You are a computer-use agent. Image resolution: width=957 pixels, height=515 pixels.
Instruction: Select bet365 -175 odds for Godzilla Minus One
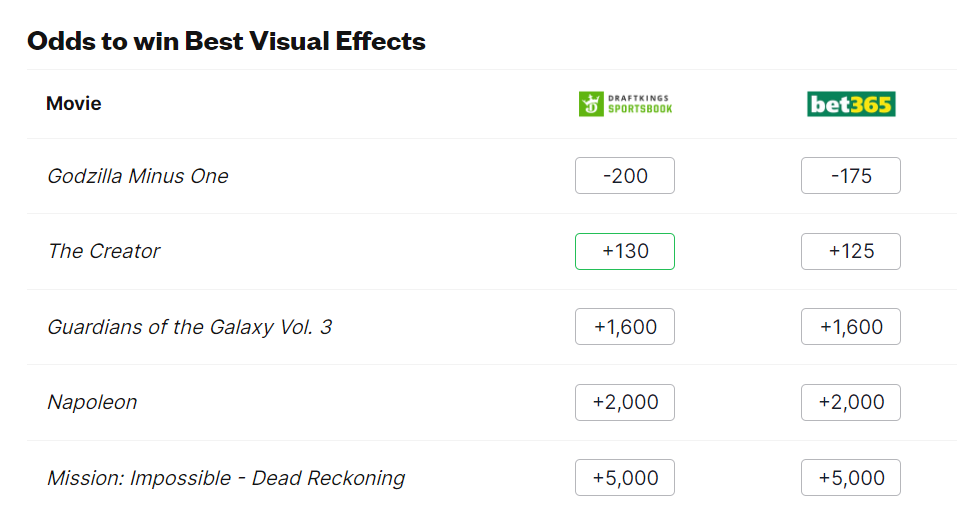851,176
